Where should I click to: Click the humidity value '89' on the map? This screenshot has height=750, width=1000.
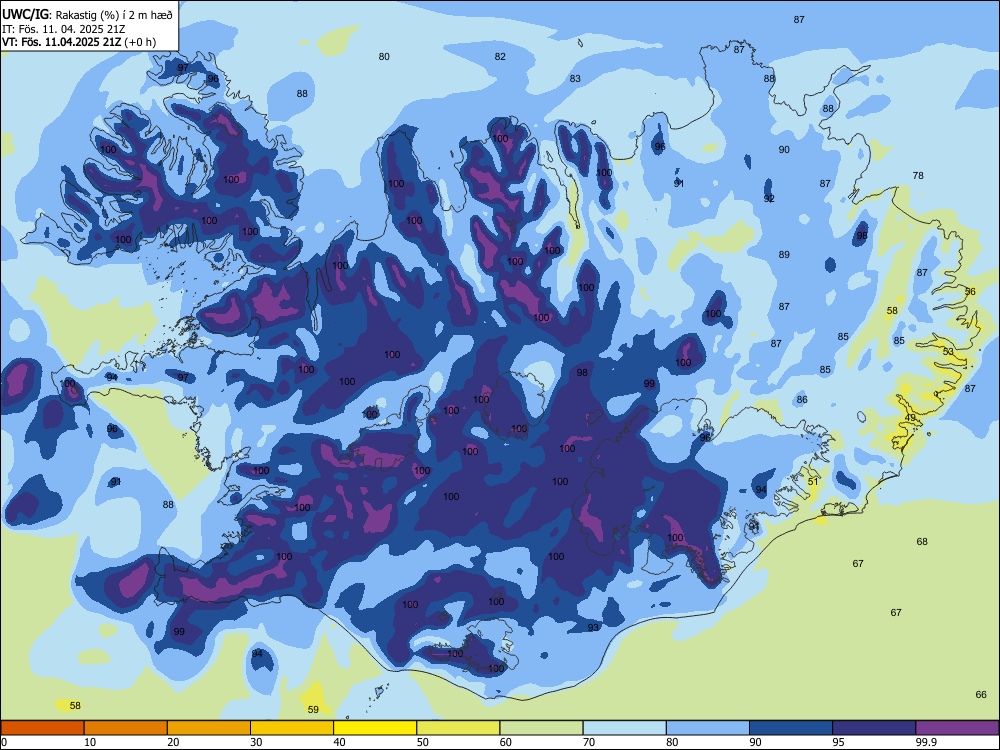tap(784, 254)
